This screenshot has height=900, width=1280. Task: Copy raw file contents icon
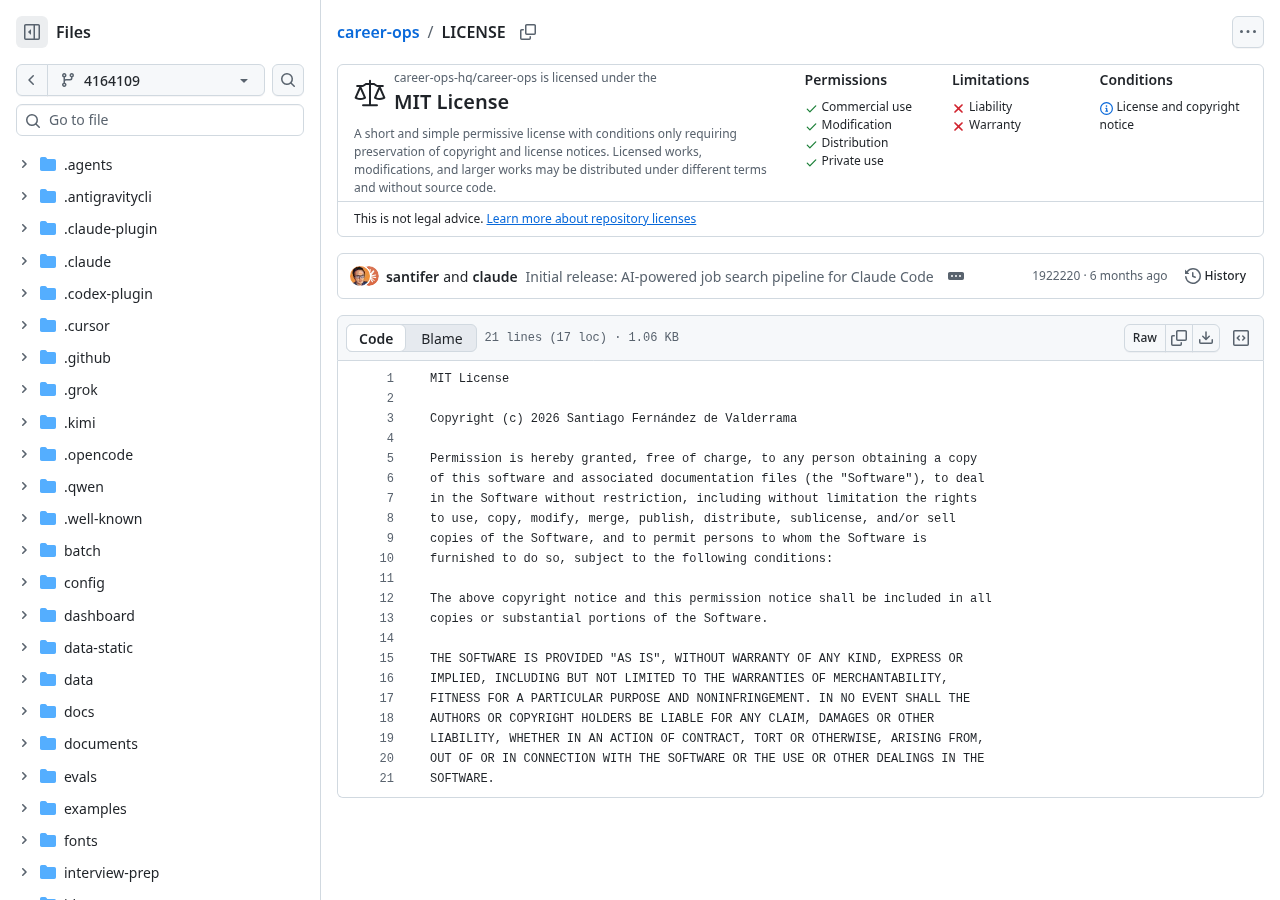point(1179,338)
